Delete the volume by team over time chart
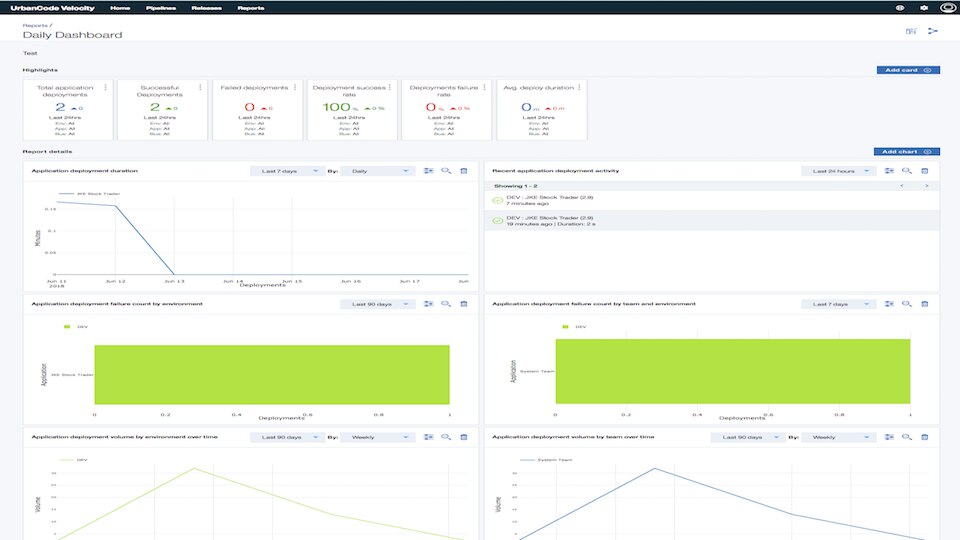 [x=924, y=437]
